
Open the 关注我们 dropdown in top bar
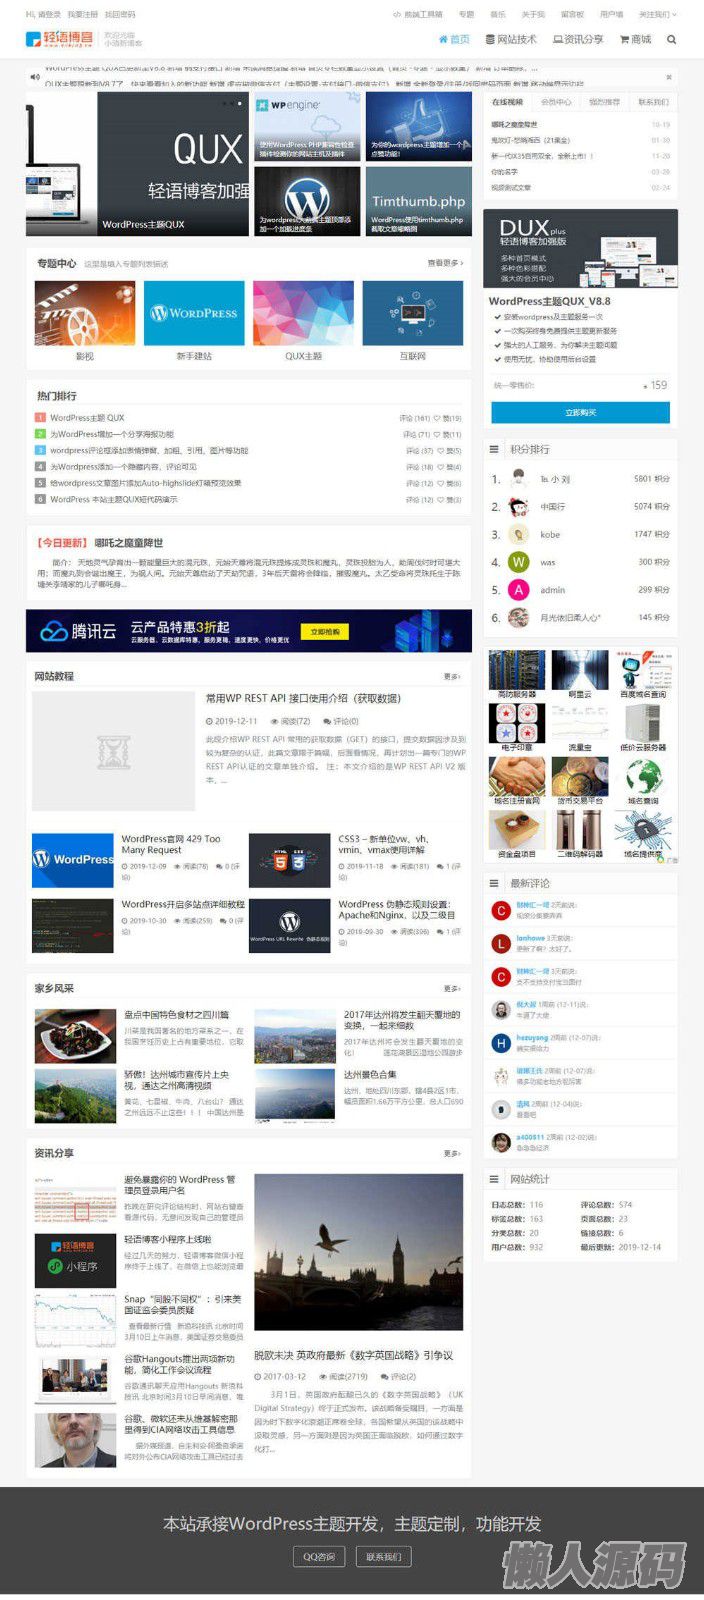pyautogui.click(x=657, y=15)
